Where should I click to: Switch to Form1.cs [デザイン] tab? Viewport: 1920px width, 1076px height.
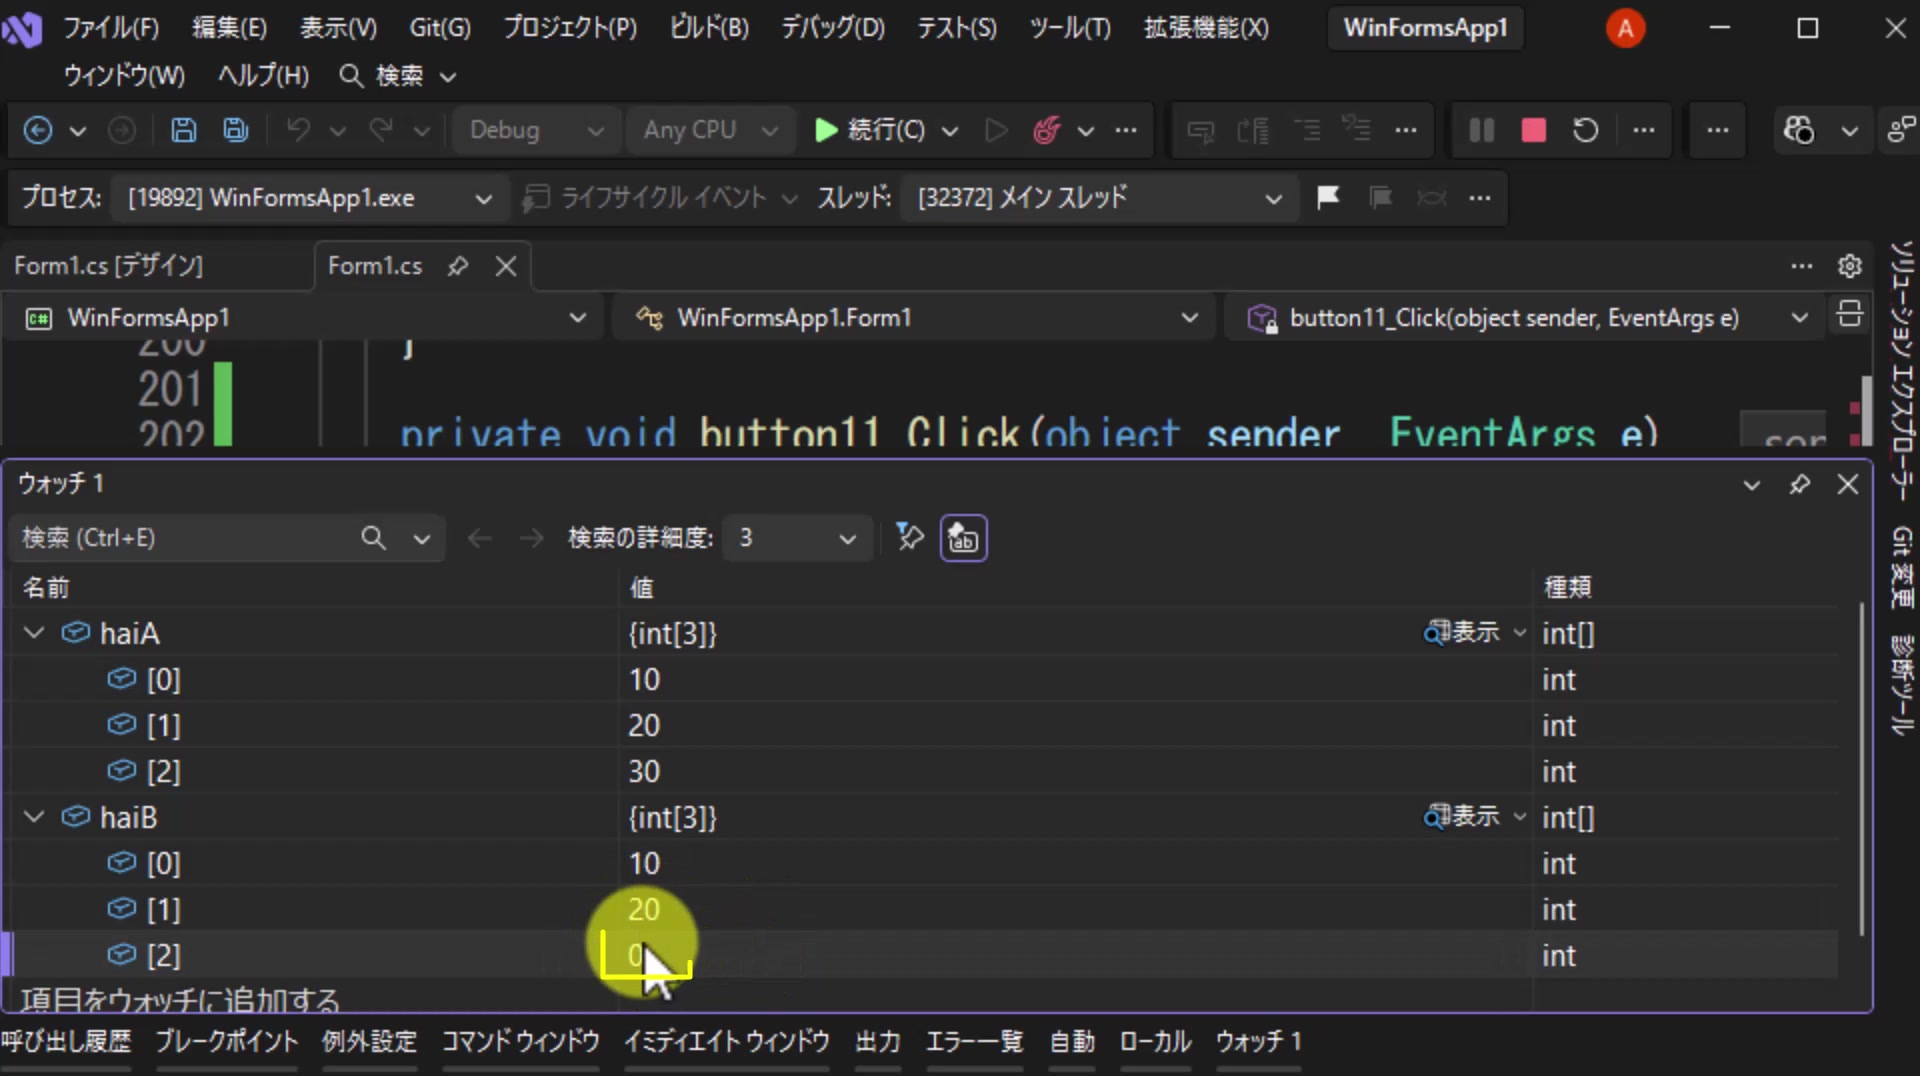tap(108, 266)
